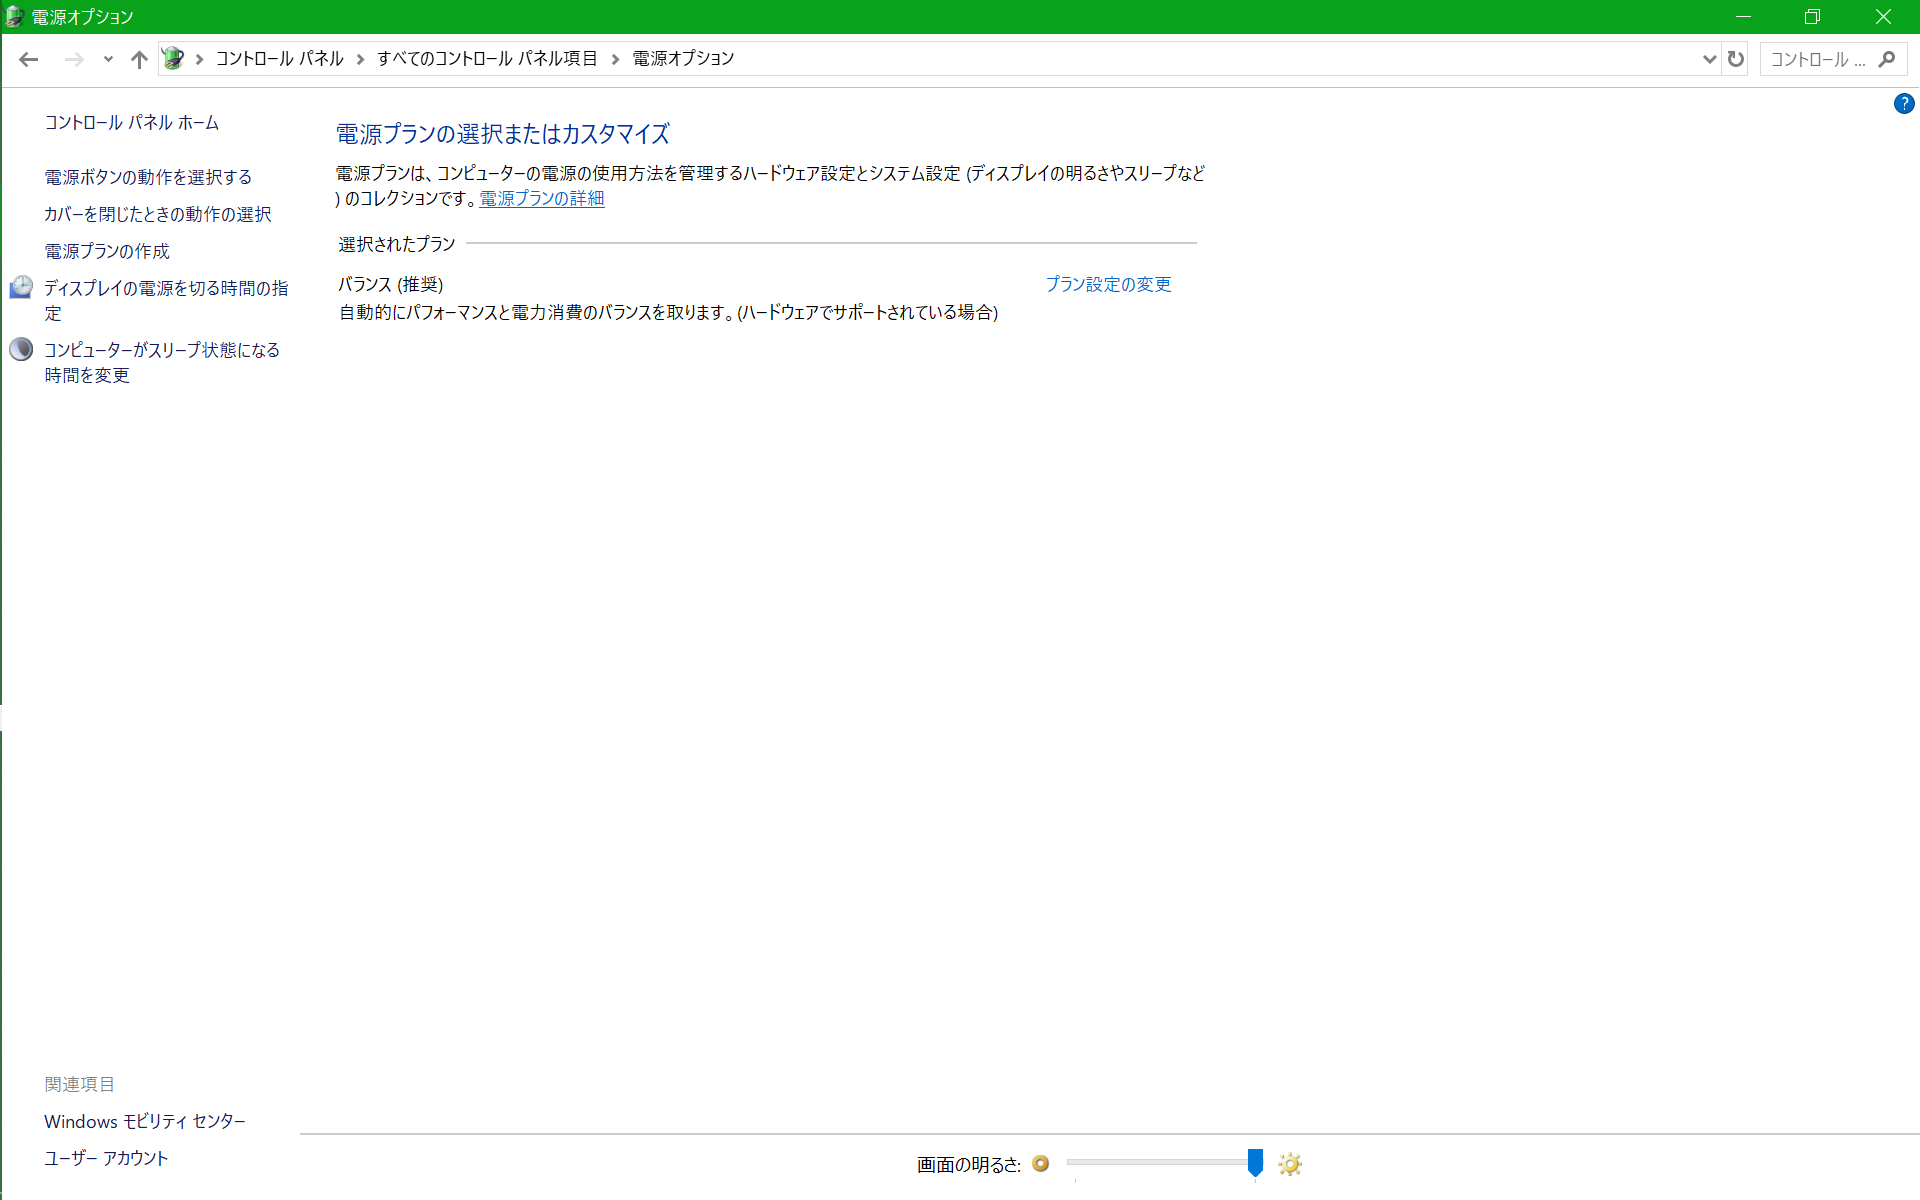The image size is (1920, 1200).
Task: Click the search magnifier icon
Action: 1886,59
